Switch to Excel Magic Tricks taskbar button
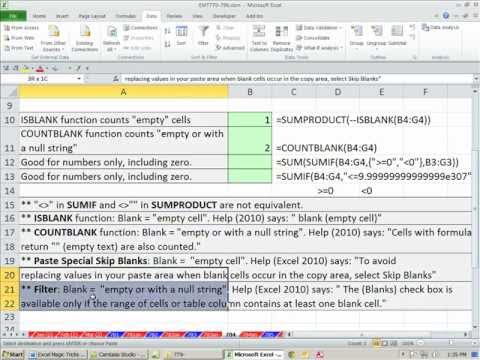480x360 pixels. [58, 354]
